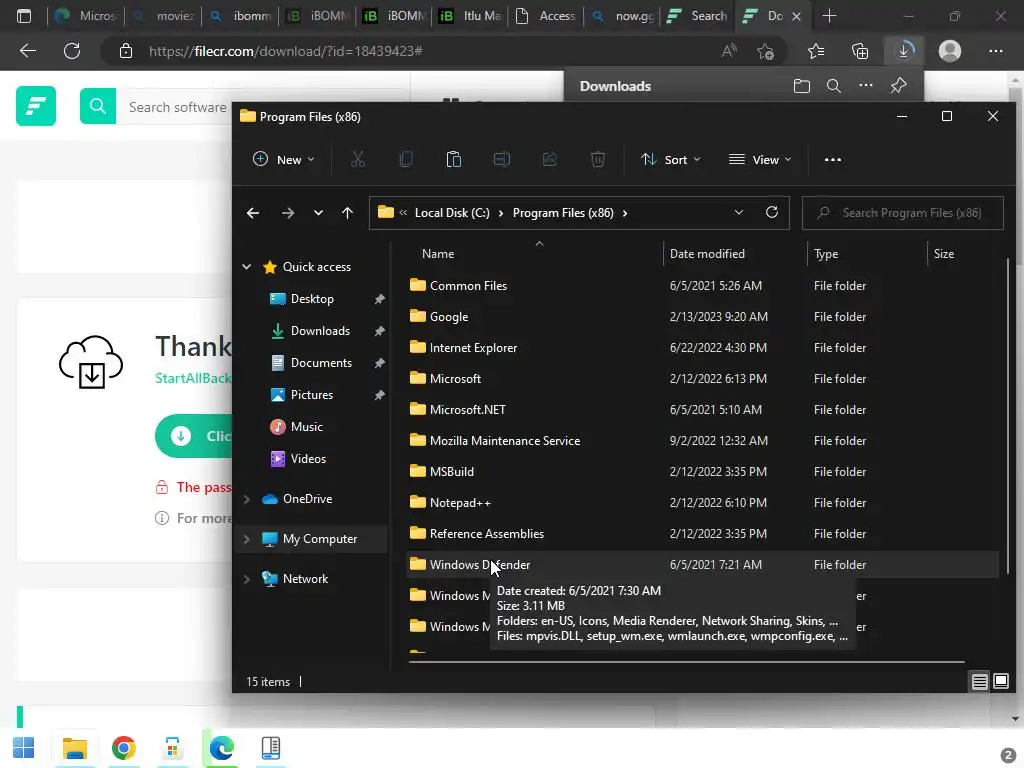Open more options in Downloads panel
This screenshot has width=1024, height=768.
[x=865, y=86]
